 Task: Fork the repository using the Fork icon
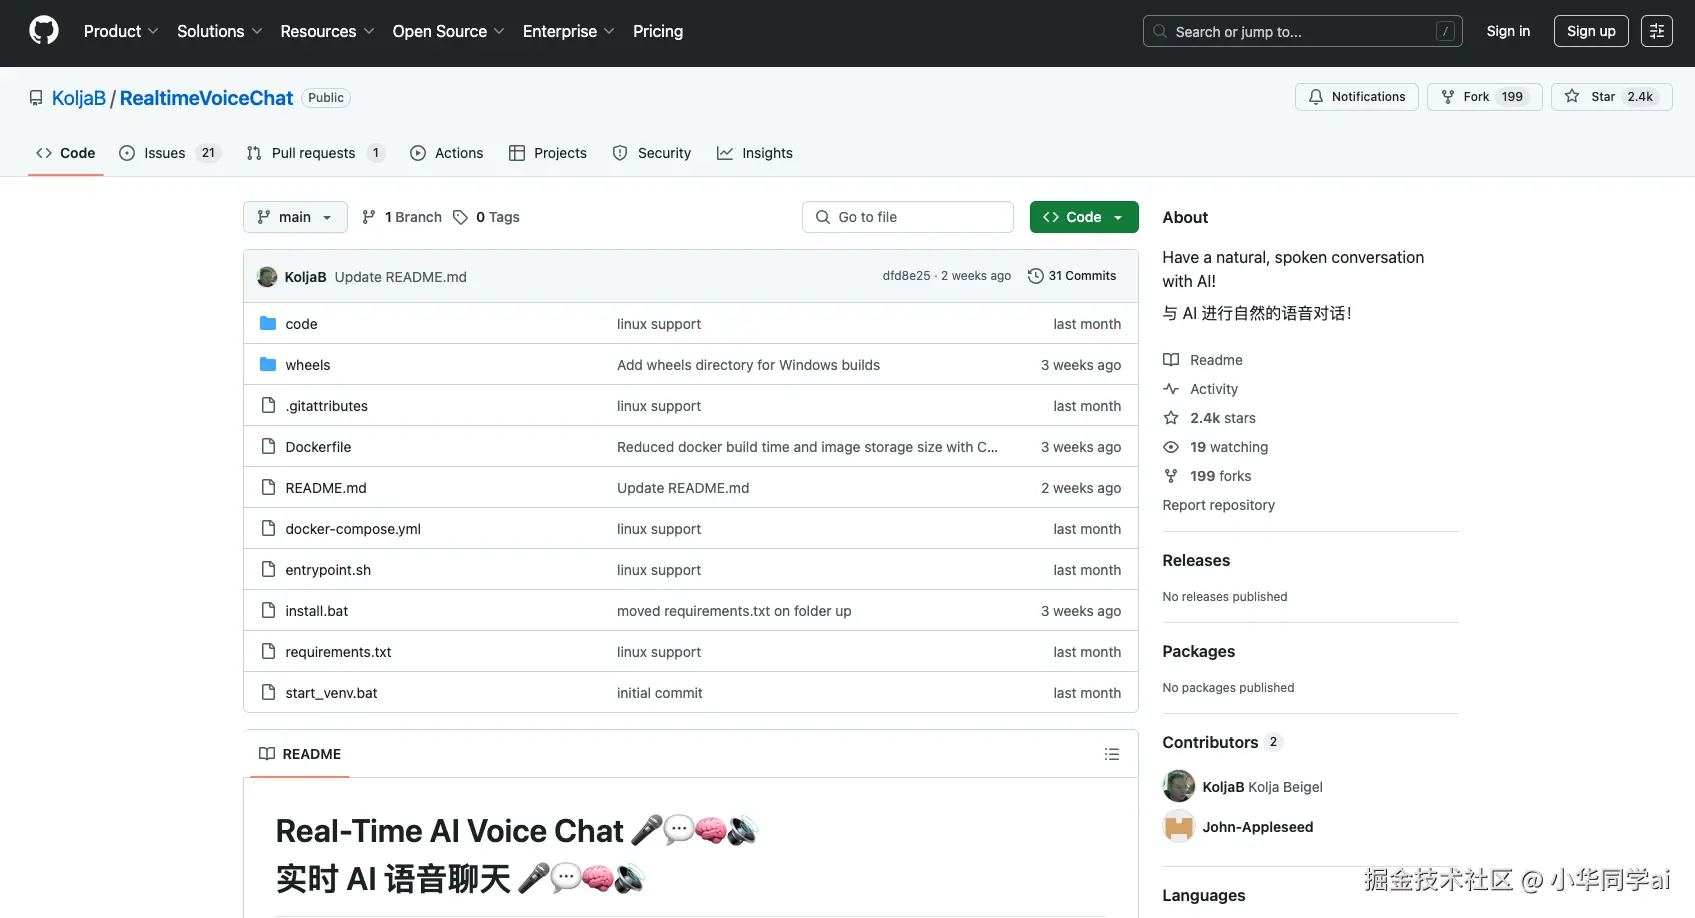1448,97
